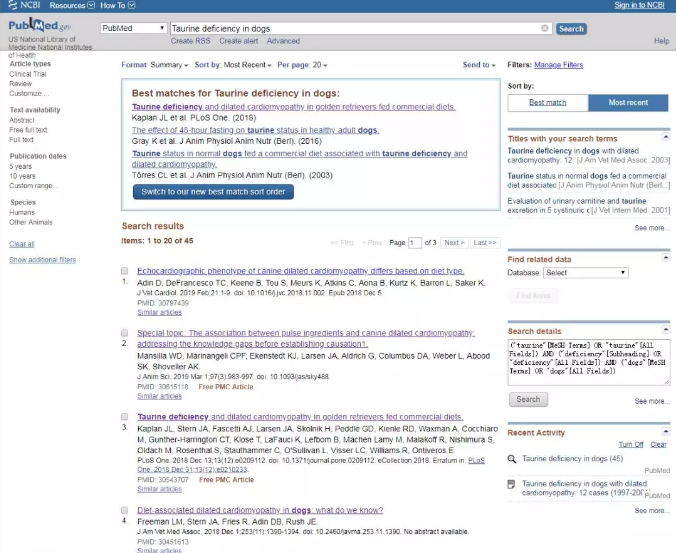The height and width of the screenshot is (553, 677).
Task: Filter by Review article type
Action: (x=21, y=84)
